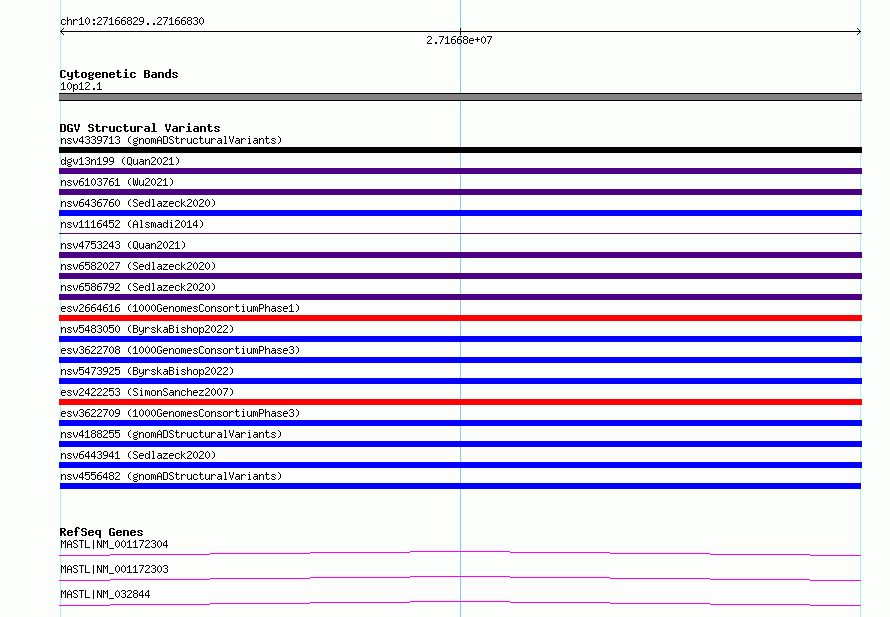Open variant esv2422253 (SimonSanchez2007) label
Screen dimensions: 890x617
pos(147,392)
